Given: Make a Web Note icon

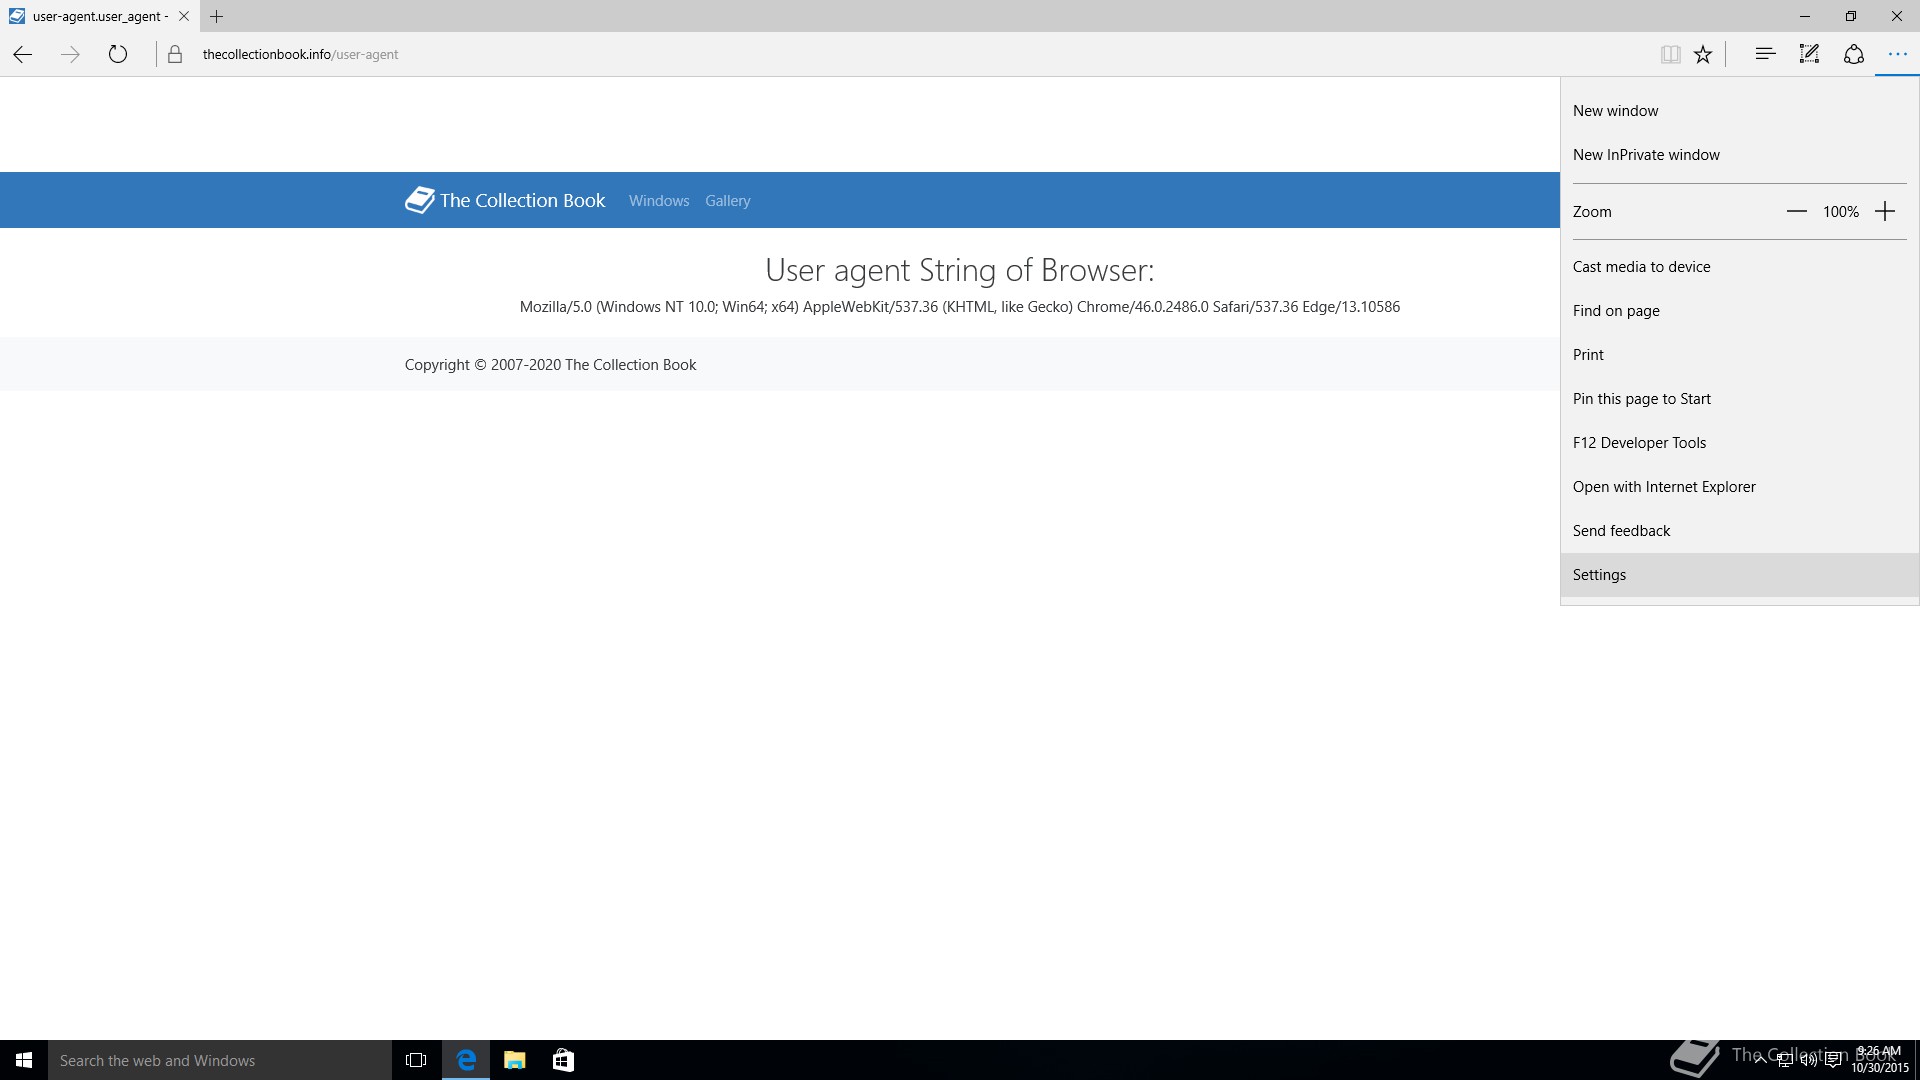Looking at the screenshot, I should pyautogui.click(x=1809, y=54).
